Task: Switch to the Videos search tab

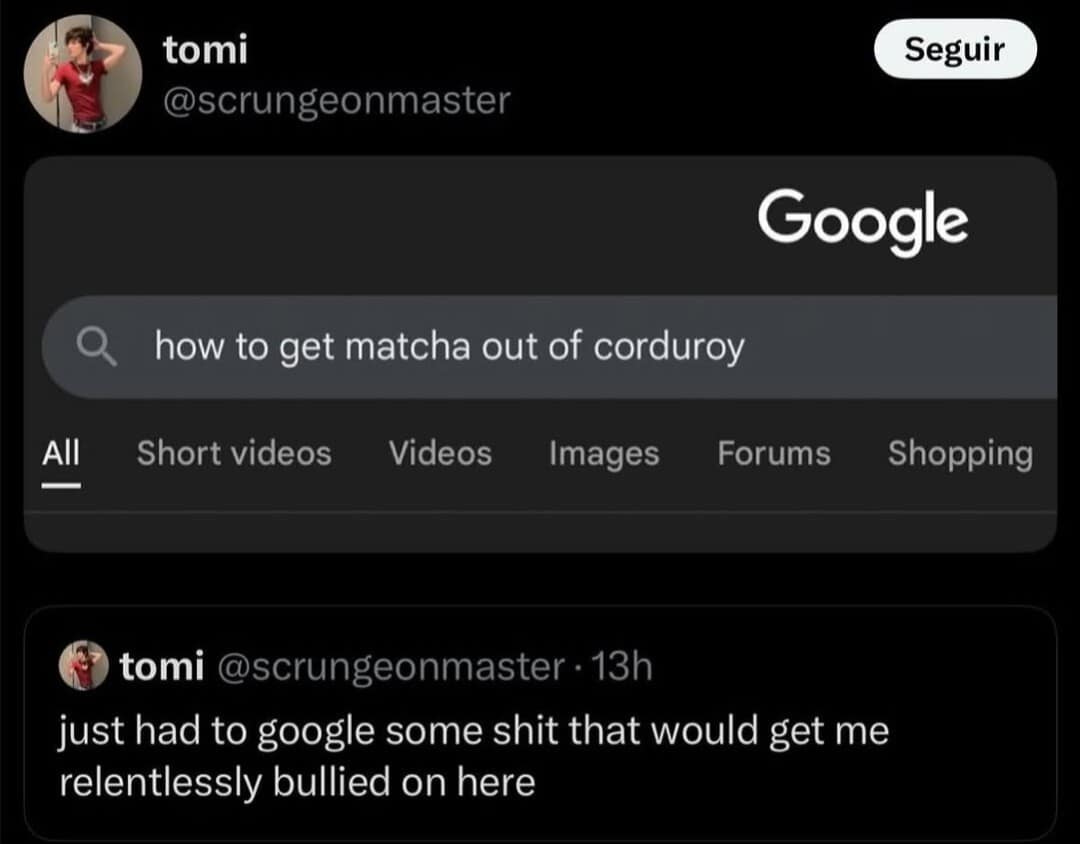Action: [x=439, y=454]
